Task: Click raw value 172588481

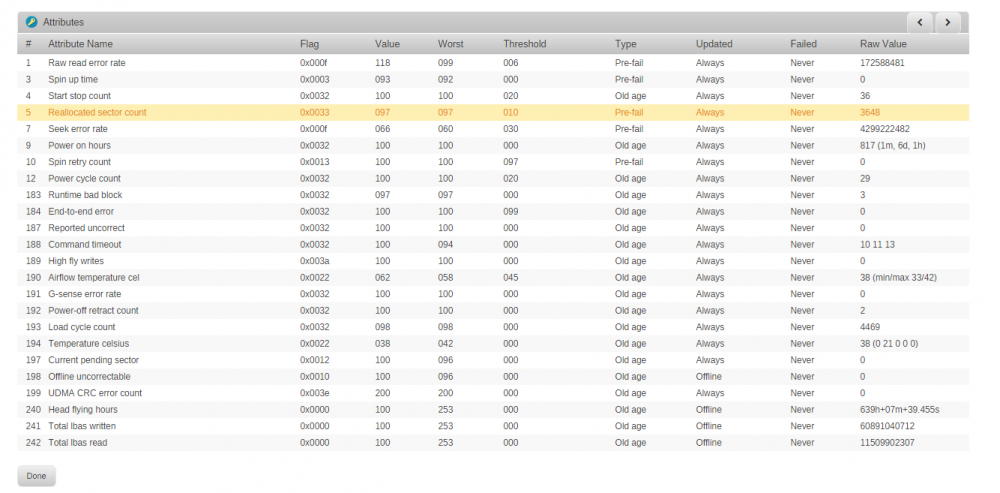Action: click(x=882, y=63)
